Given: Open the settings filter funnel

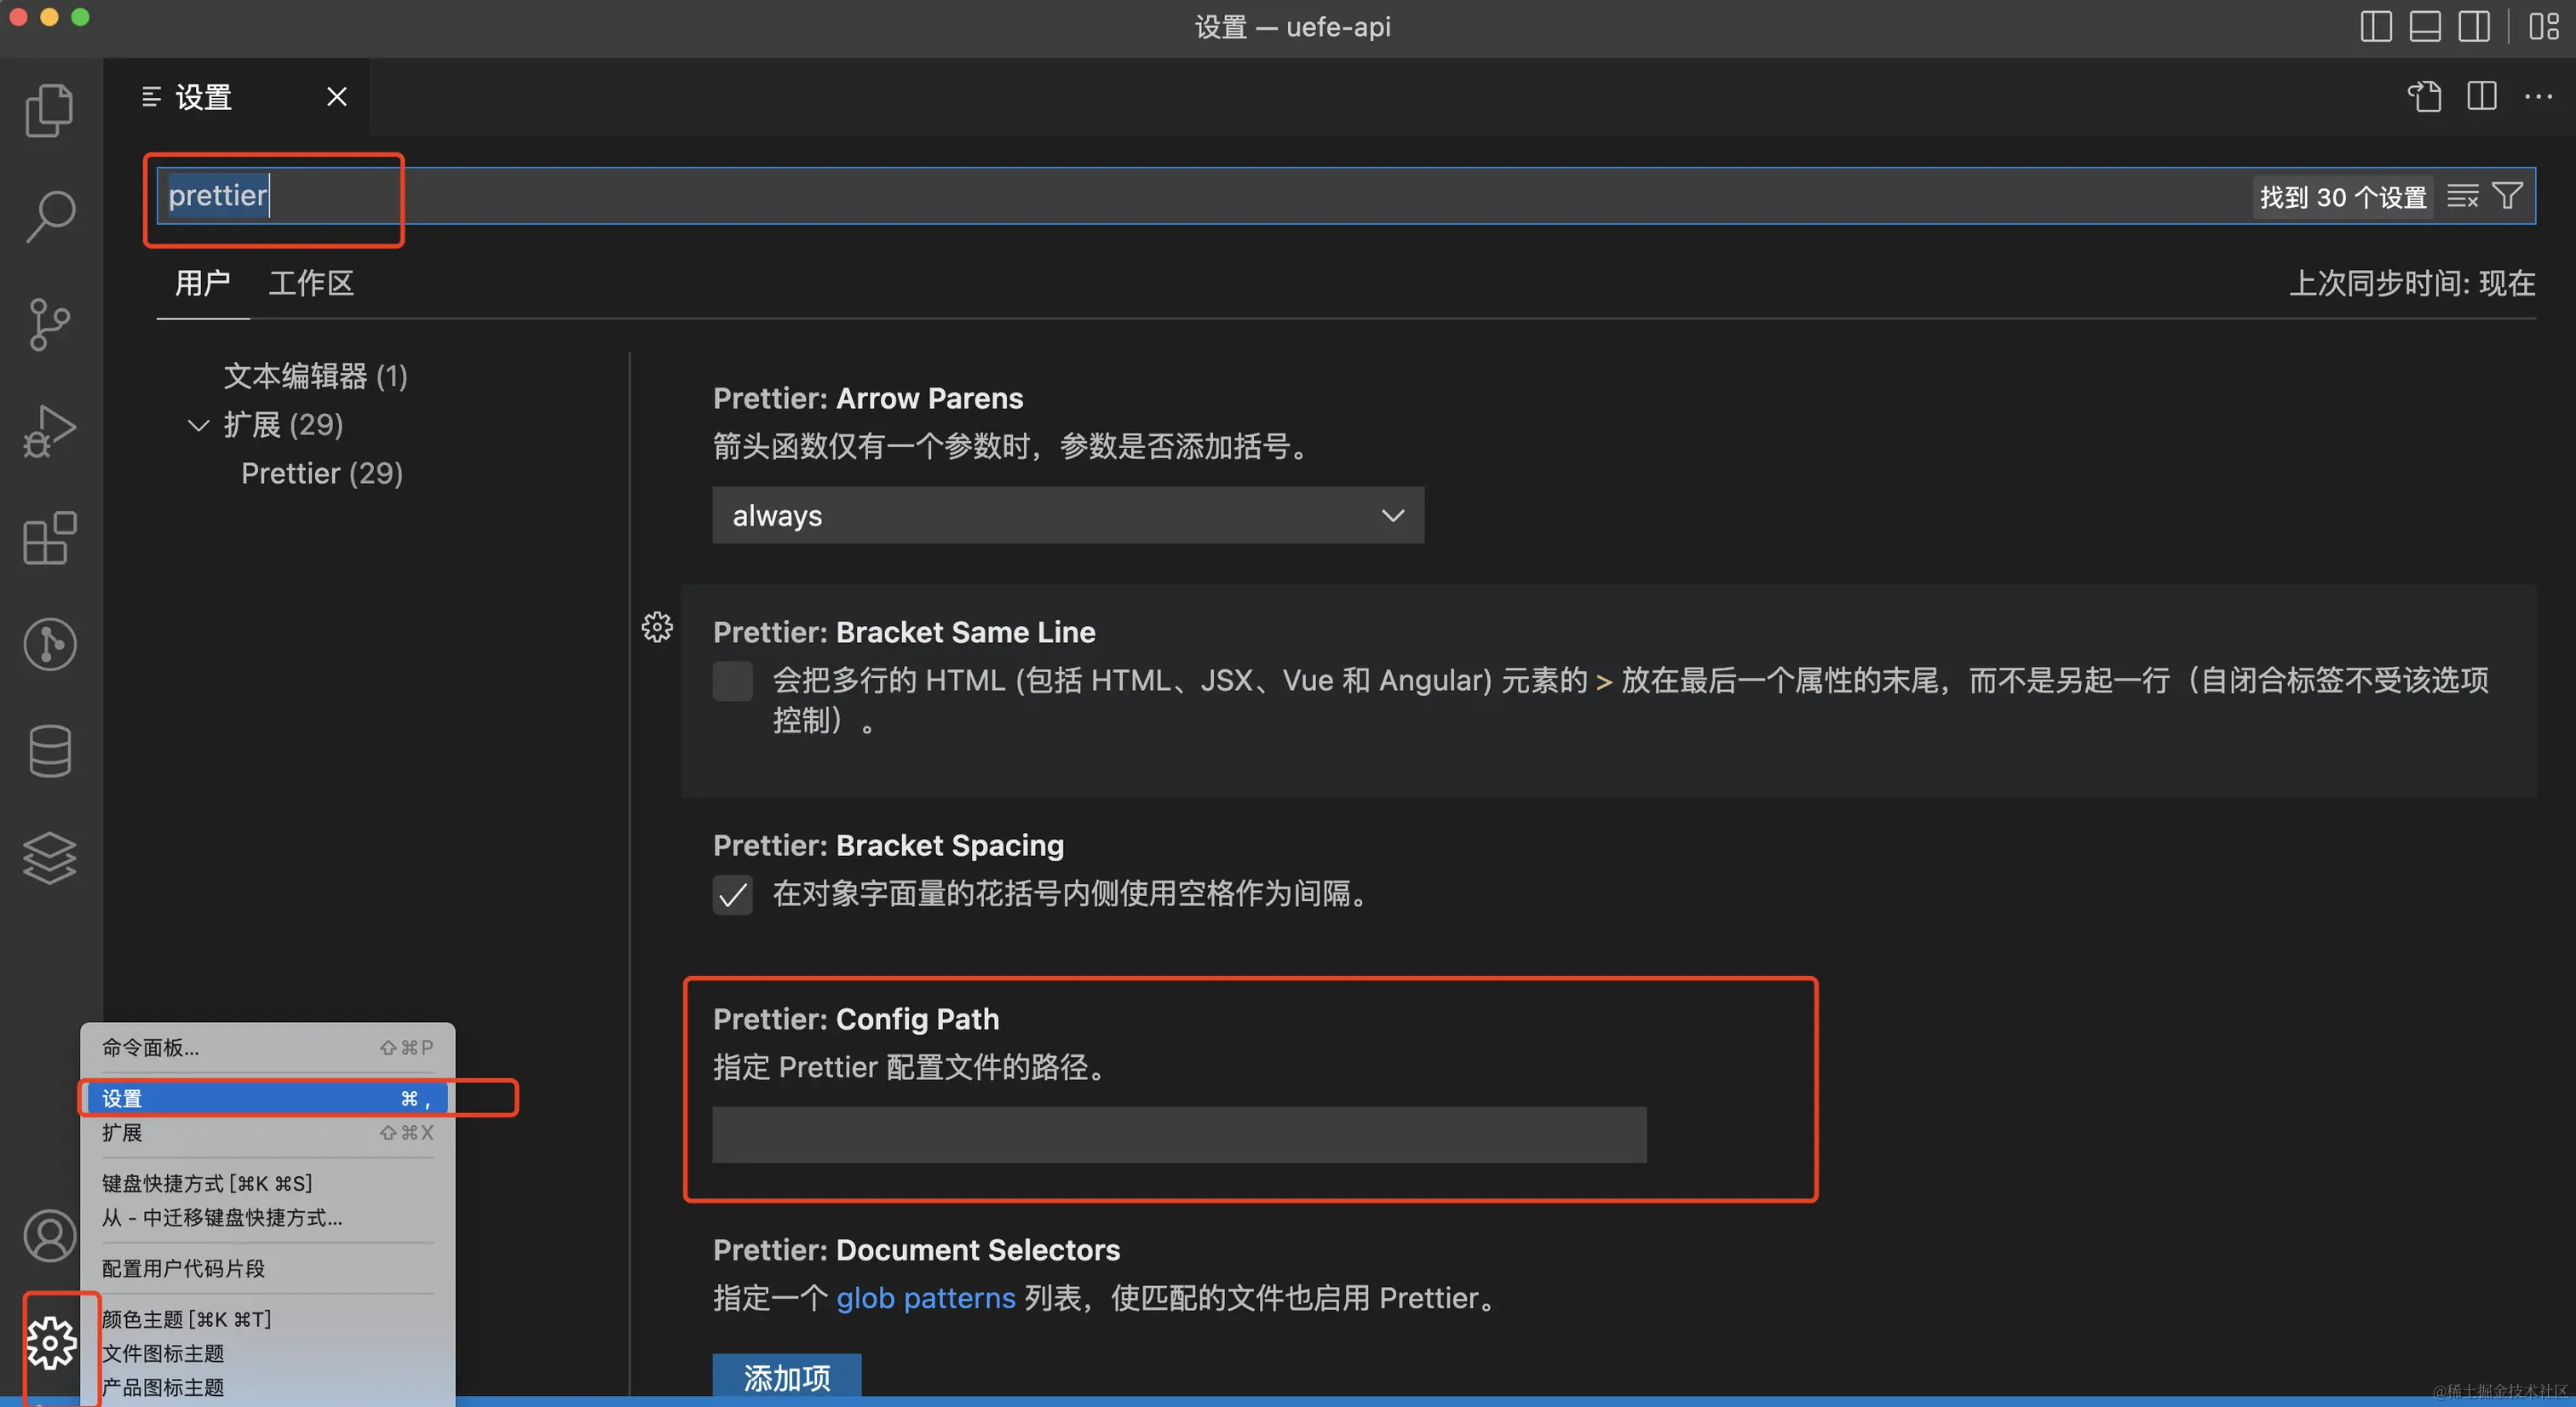Looking at the screenshot, I should 2507,196.
